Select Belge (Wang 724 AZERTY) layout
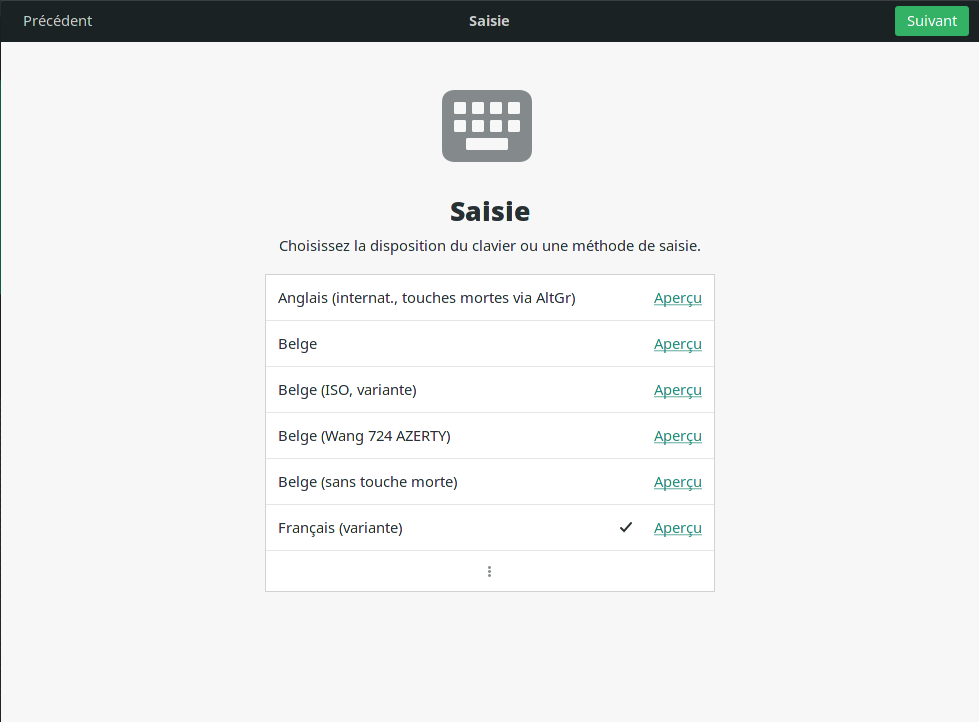 [364, 436]
